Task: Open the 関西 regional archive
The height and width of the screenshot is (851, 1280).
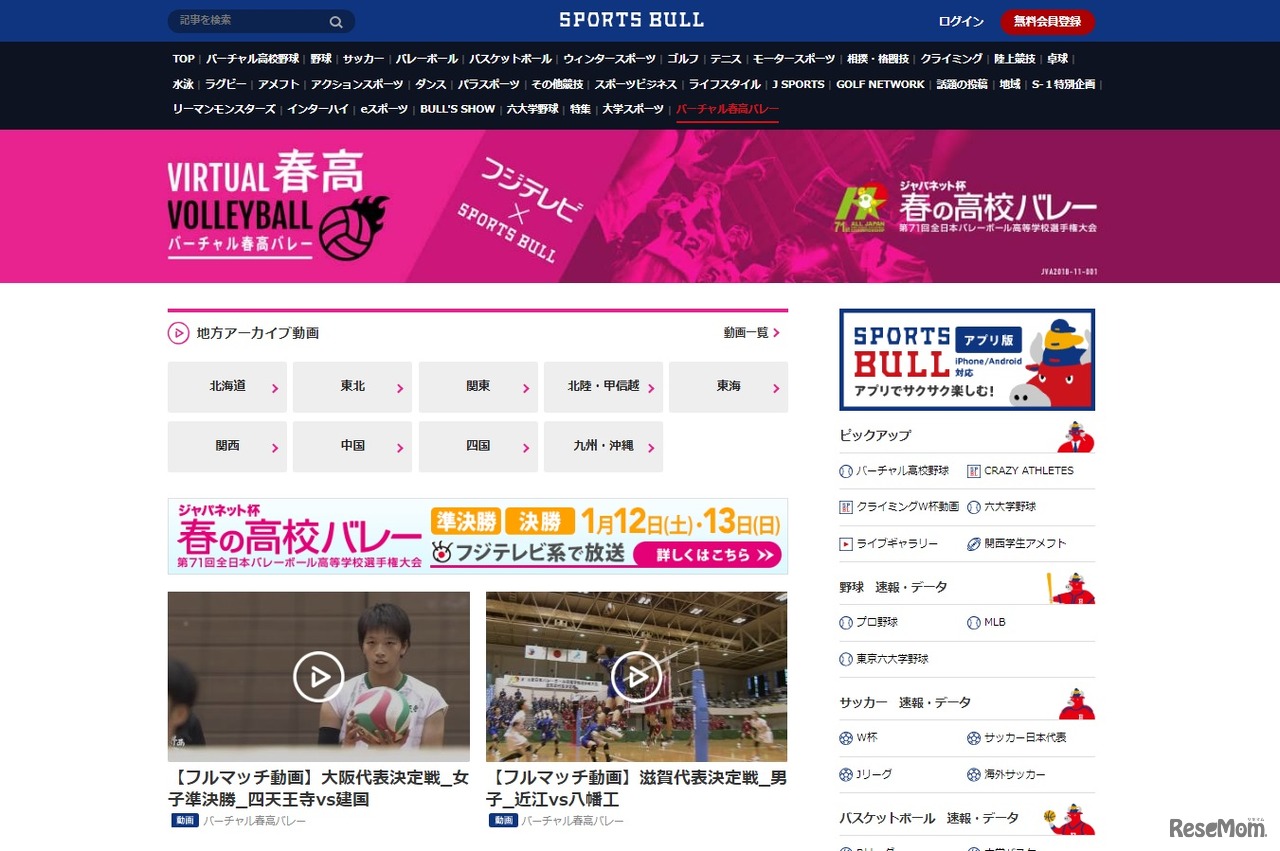Action: pos(227,447)
